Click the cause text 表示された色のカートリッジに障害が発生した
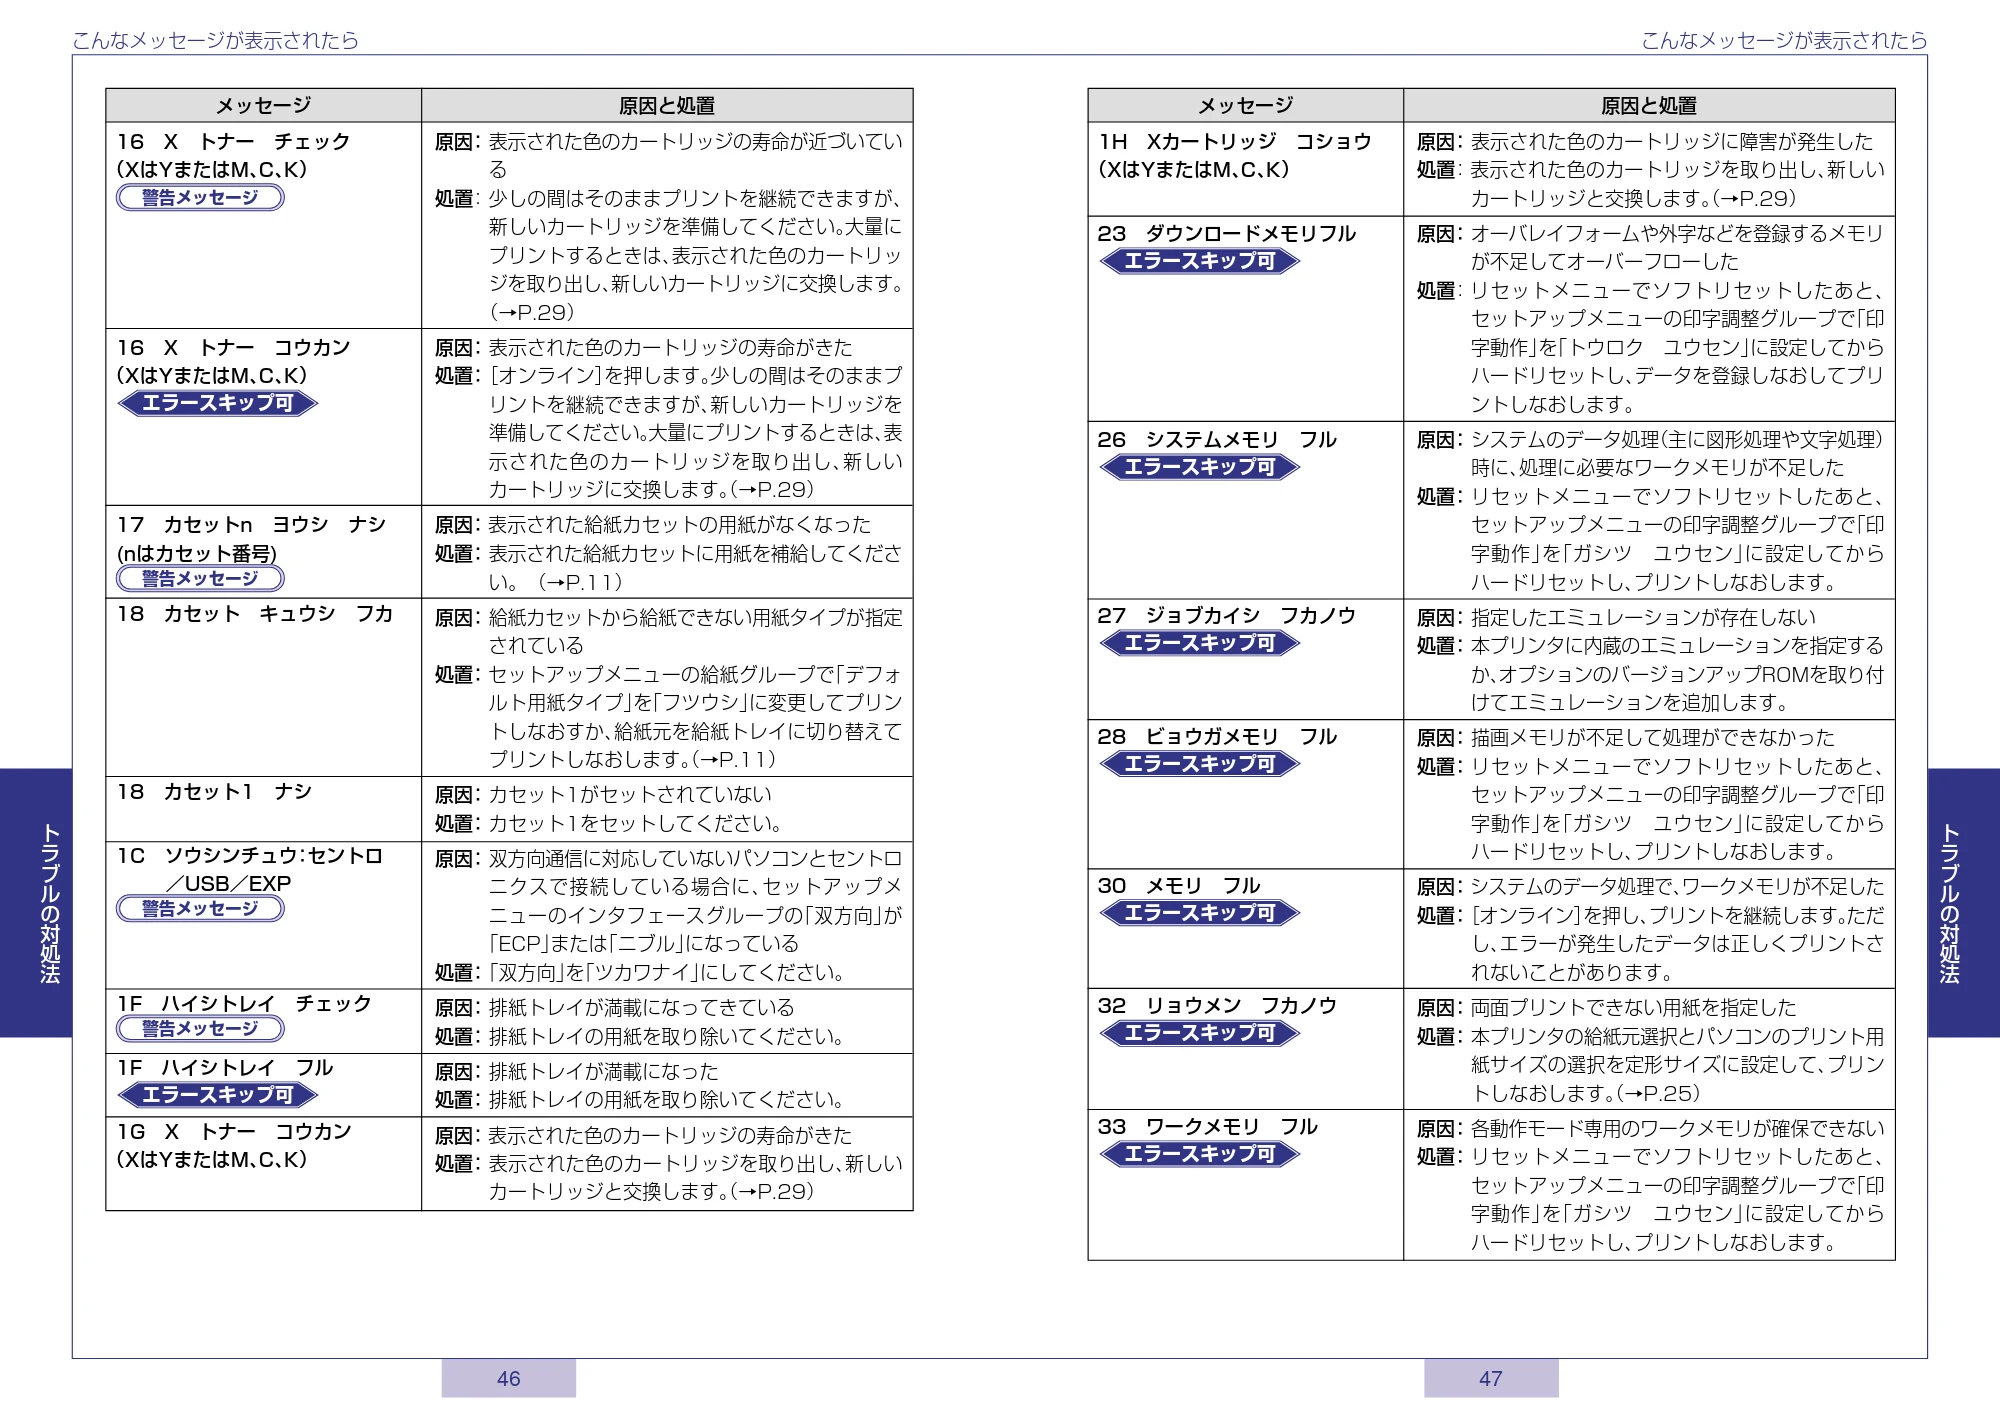 coord(1671,141)
